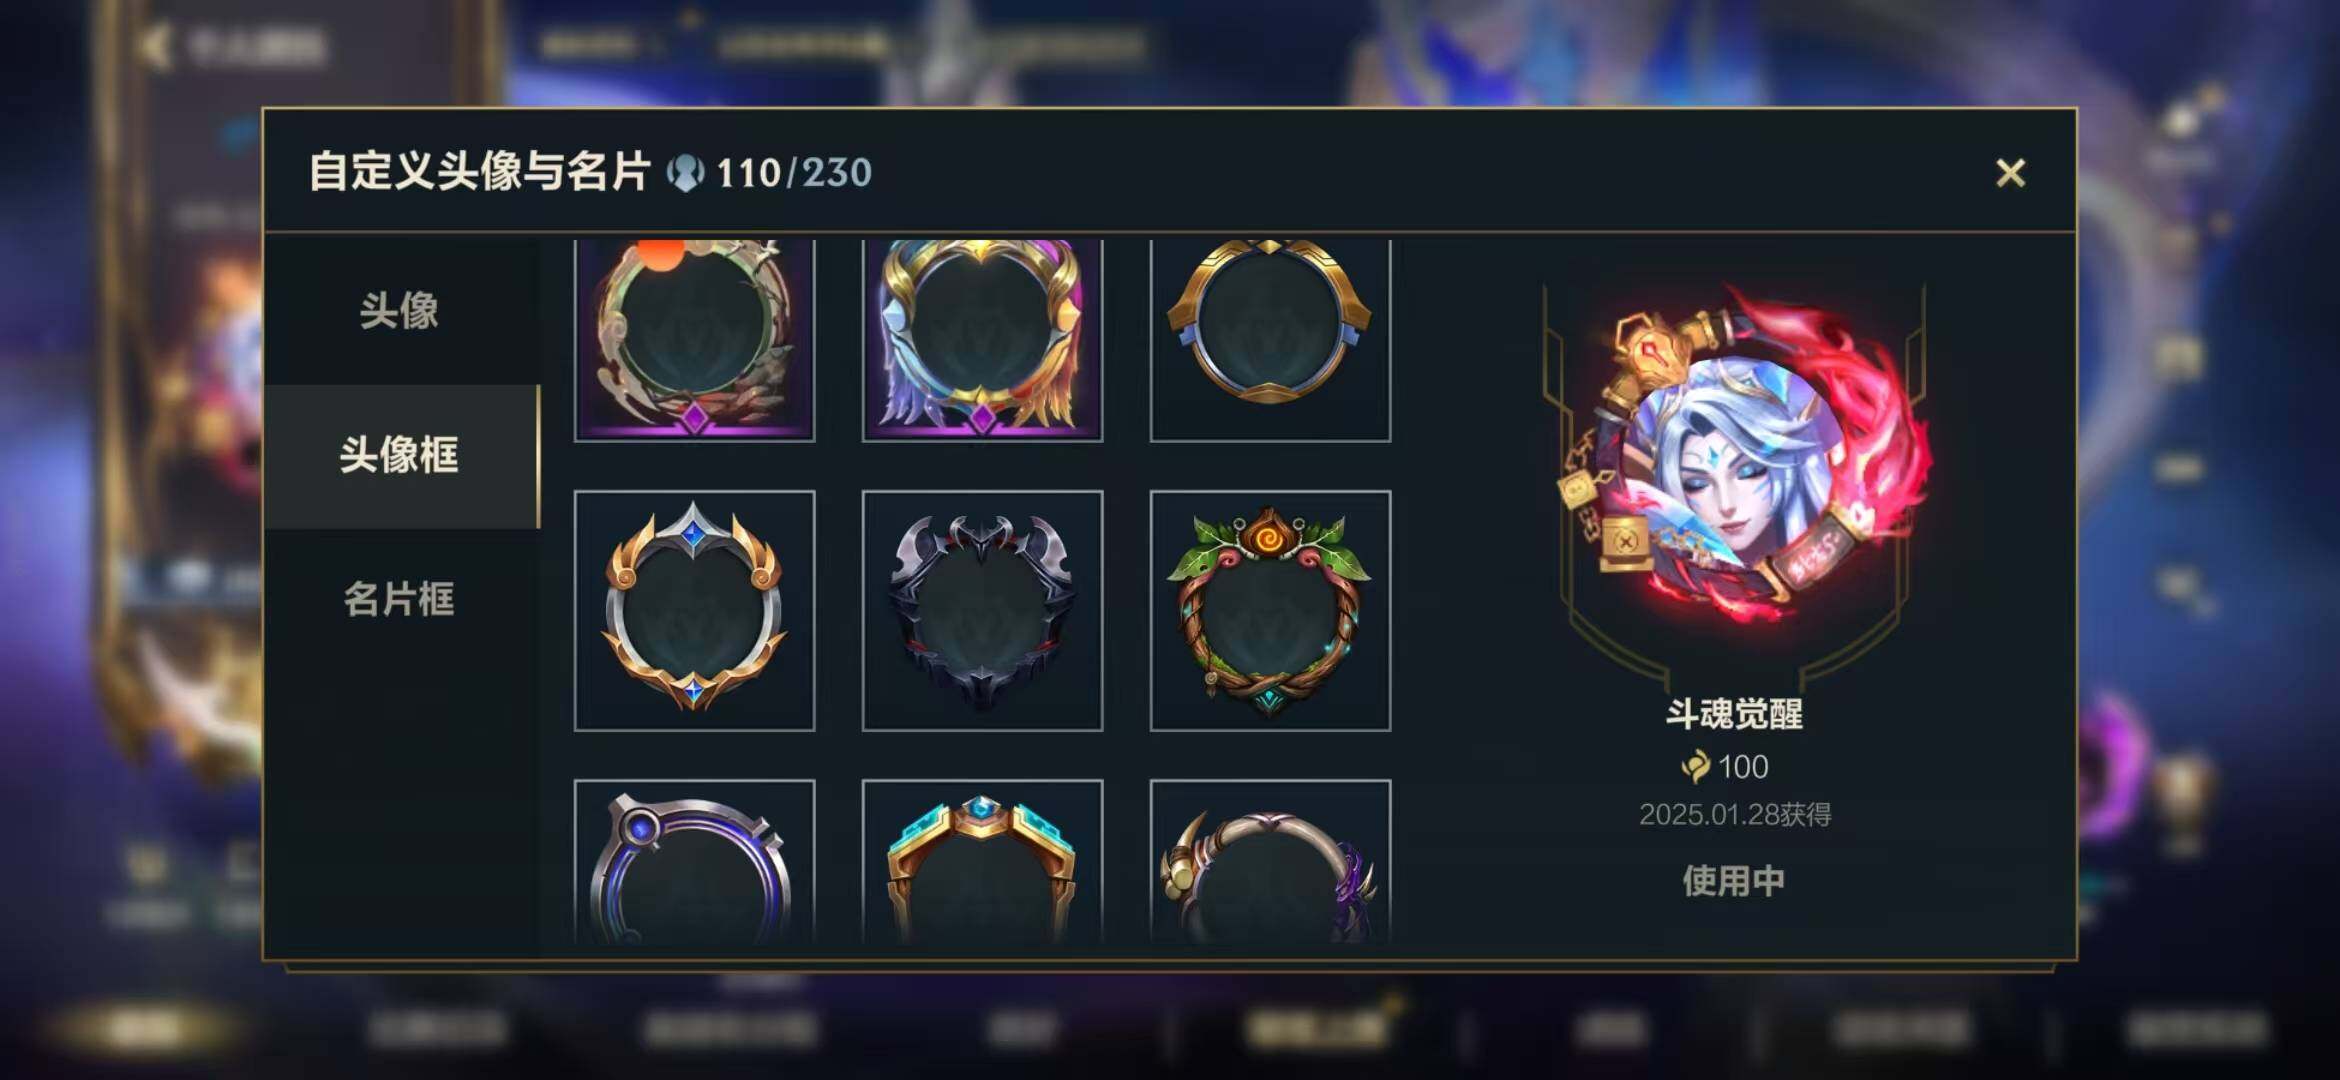The width and height of the screenshot is (2340, 1080).
Task: Select the purple winged gold avatar frame
Action: (x=982, y=340)
